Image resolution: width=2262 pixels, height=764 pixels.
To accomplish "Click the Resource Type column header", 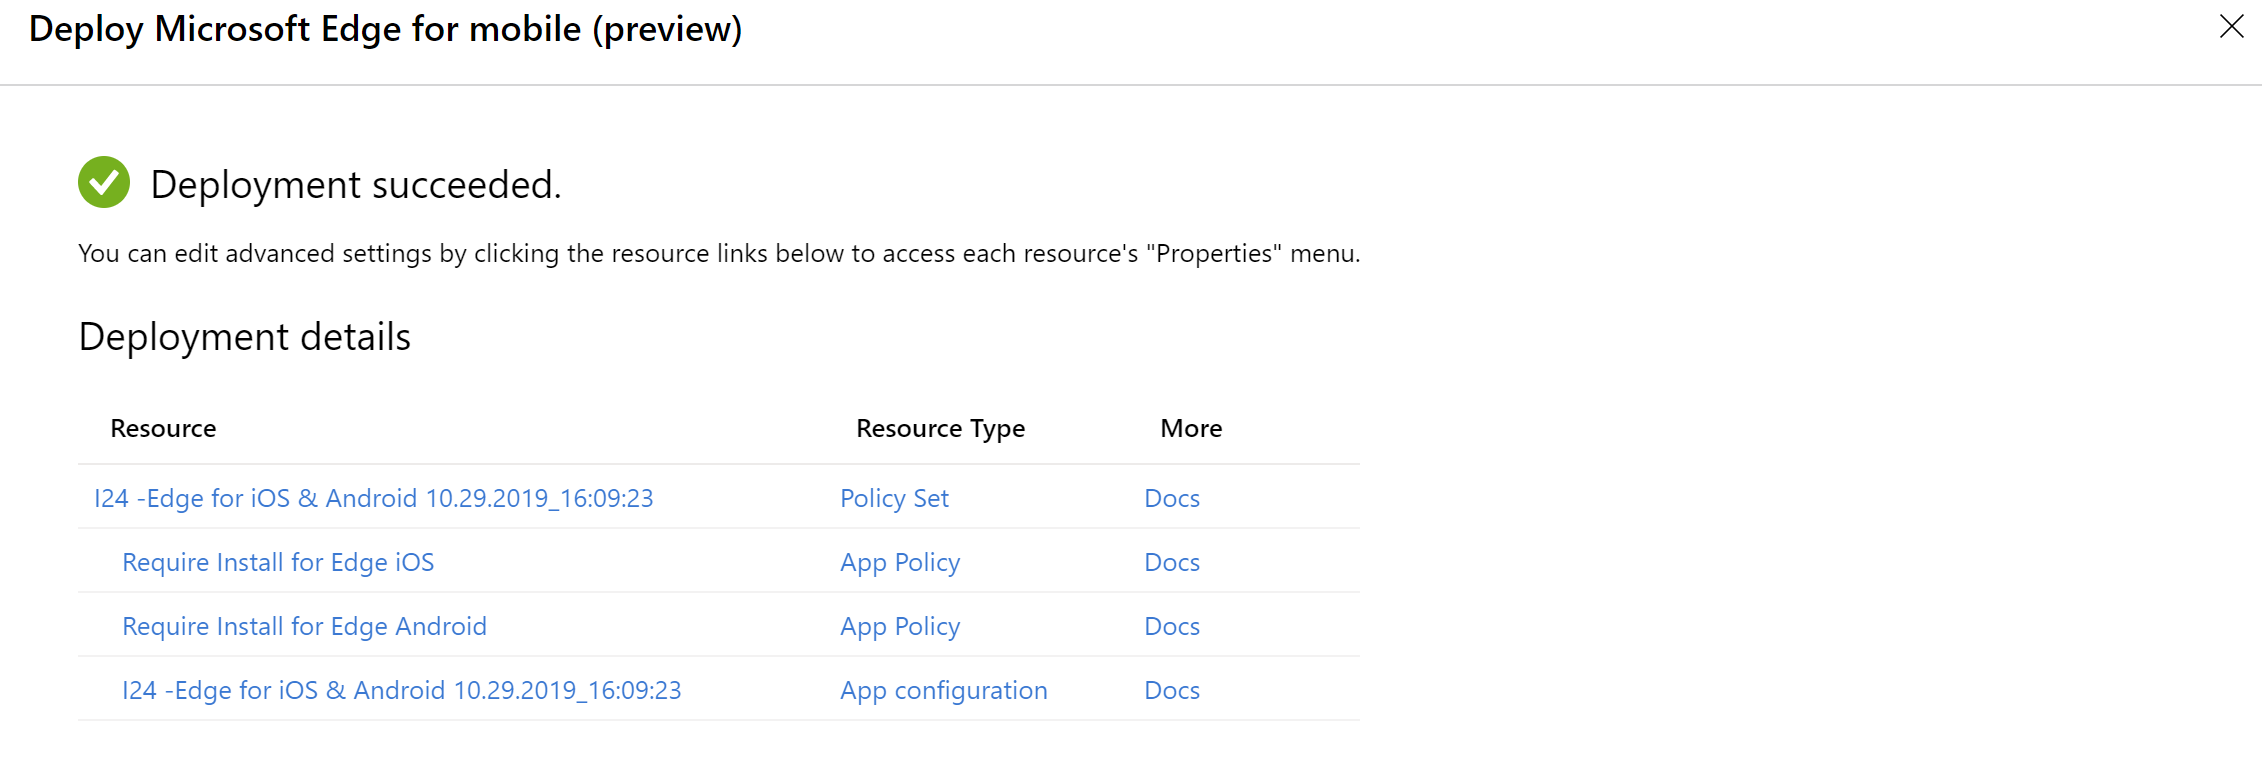I will coord(940,428).
